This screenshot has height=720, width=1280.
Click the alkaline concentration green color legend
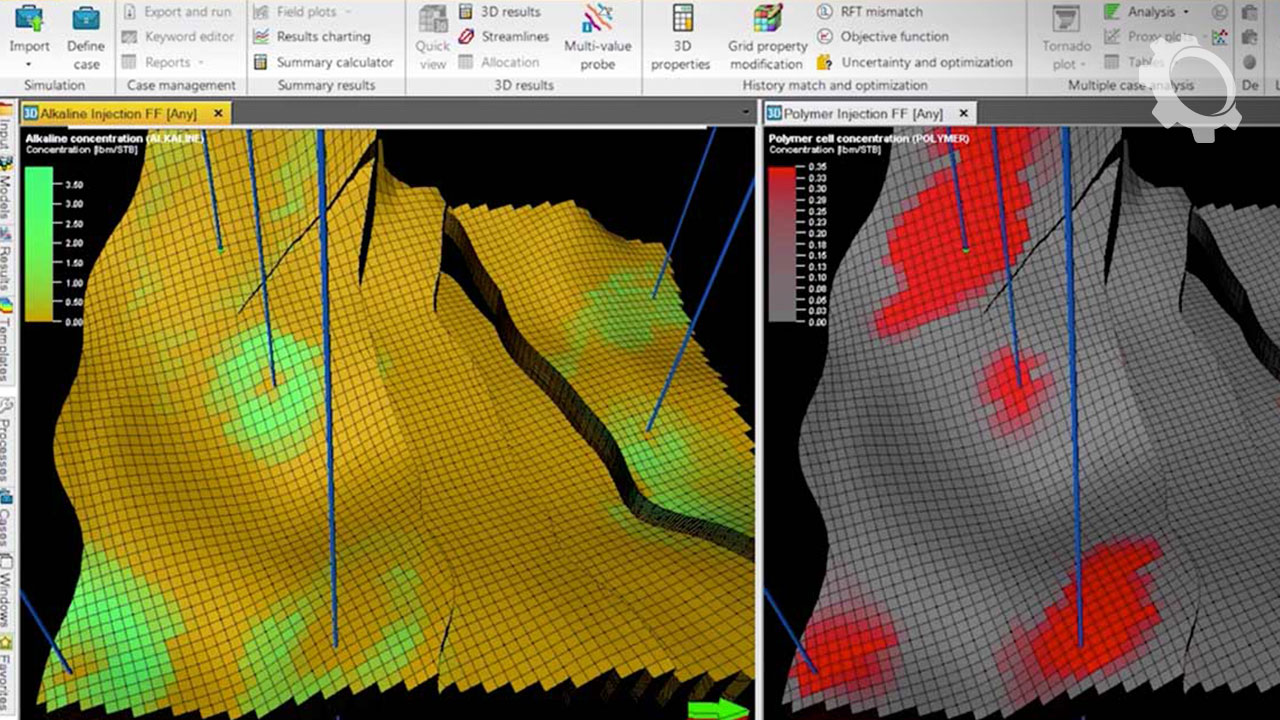(38, 245)
